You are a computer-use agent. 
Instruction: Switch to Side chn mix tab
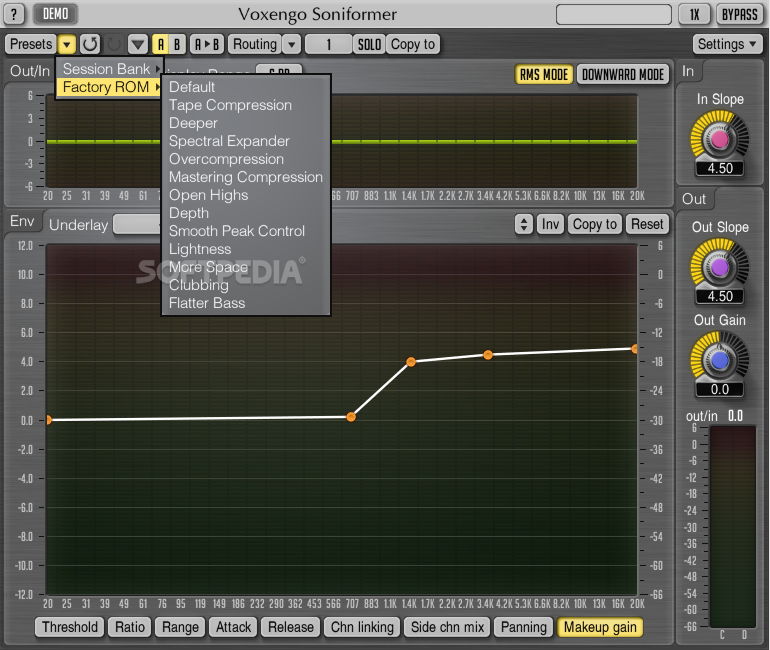[x=447, y=627]
